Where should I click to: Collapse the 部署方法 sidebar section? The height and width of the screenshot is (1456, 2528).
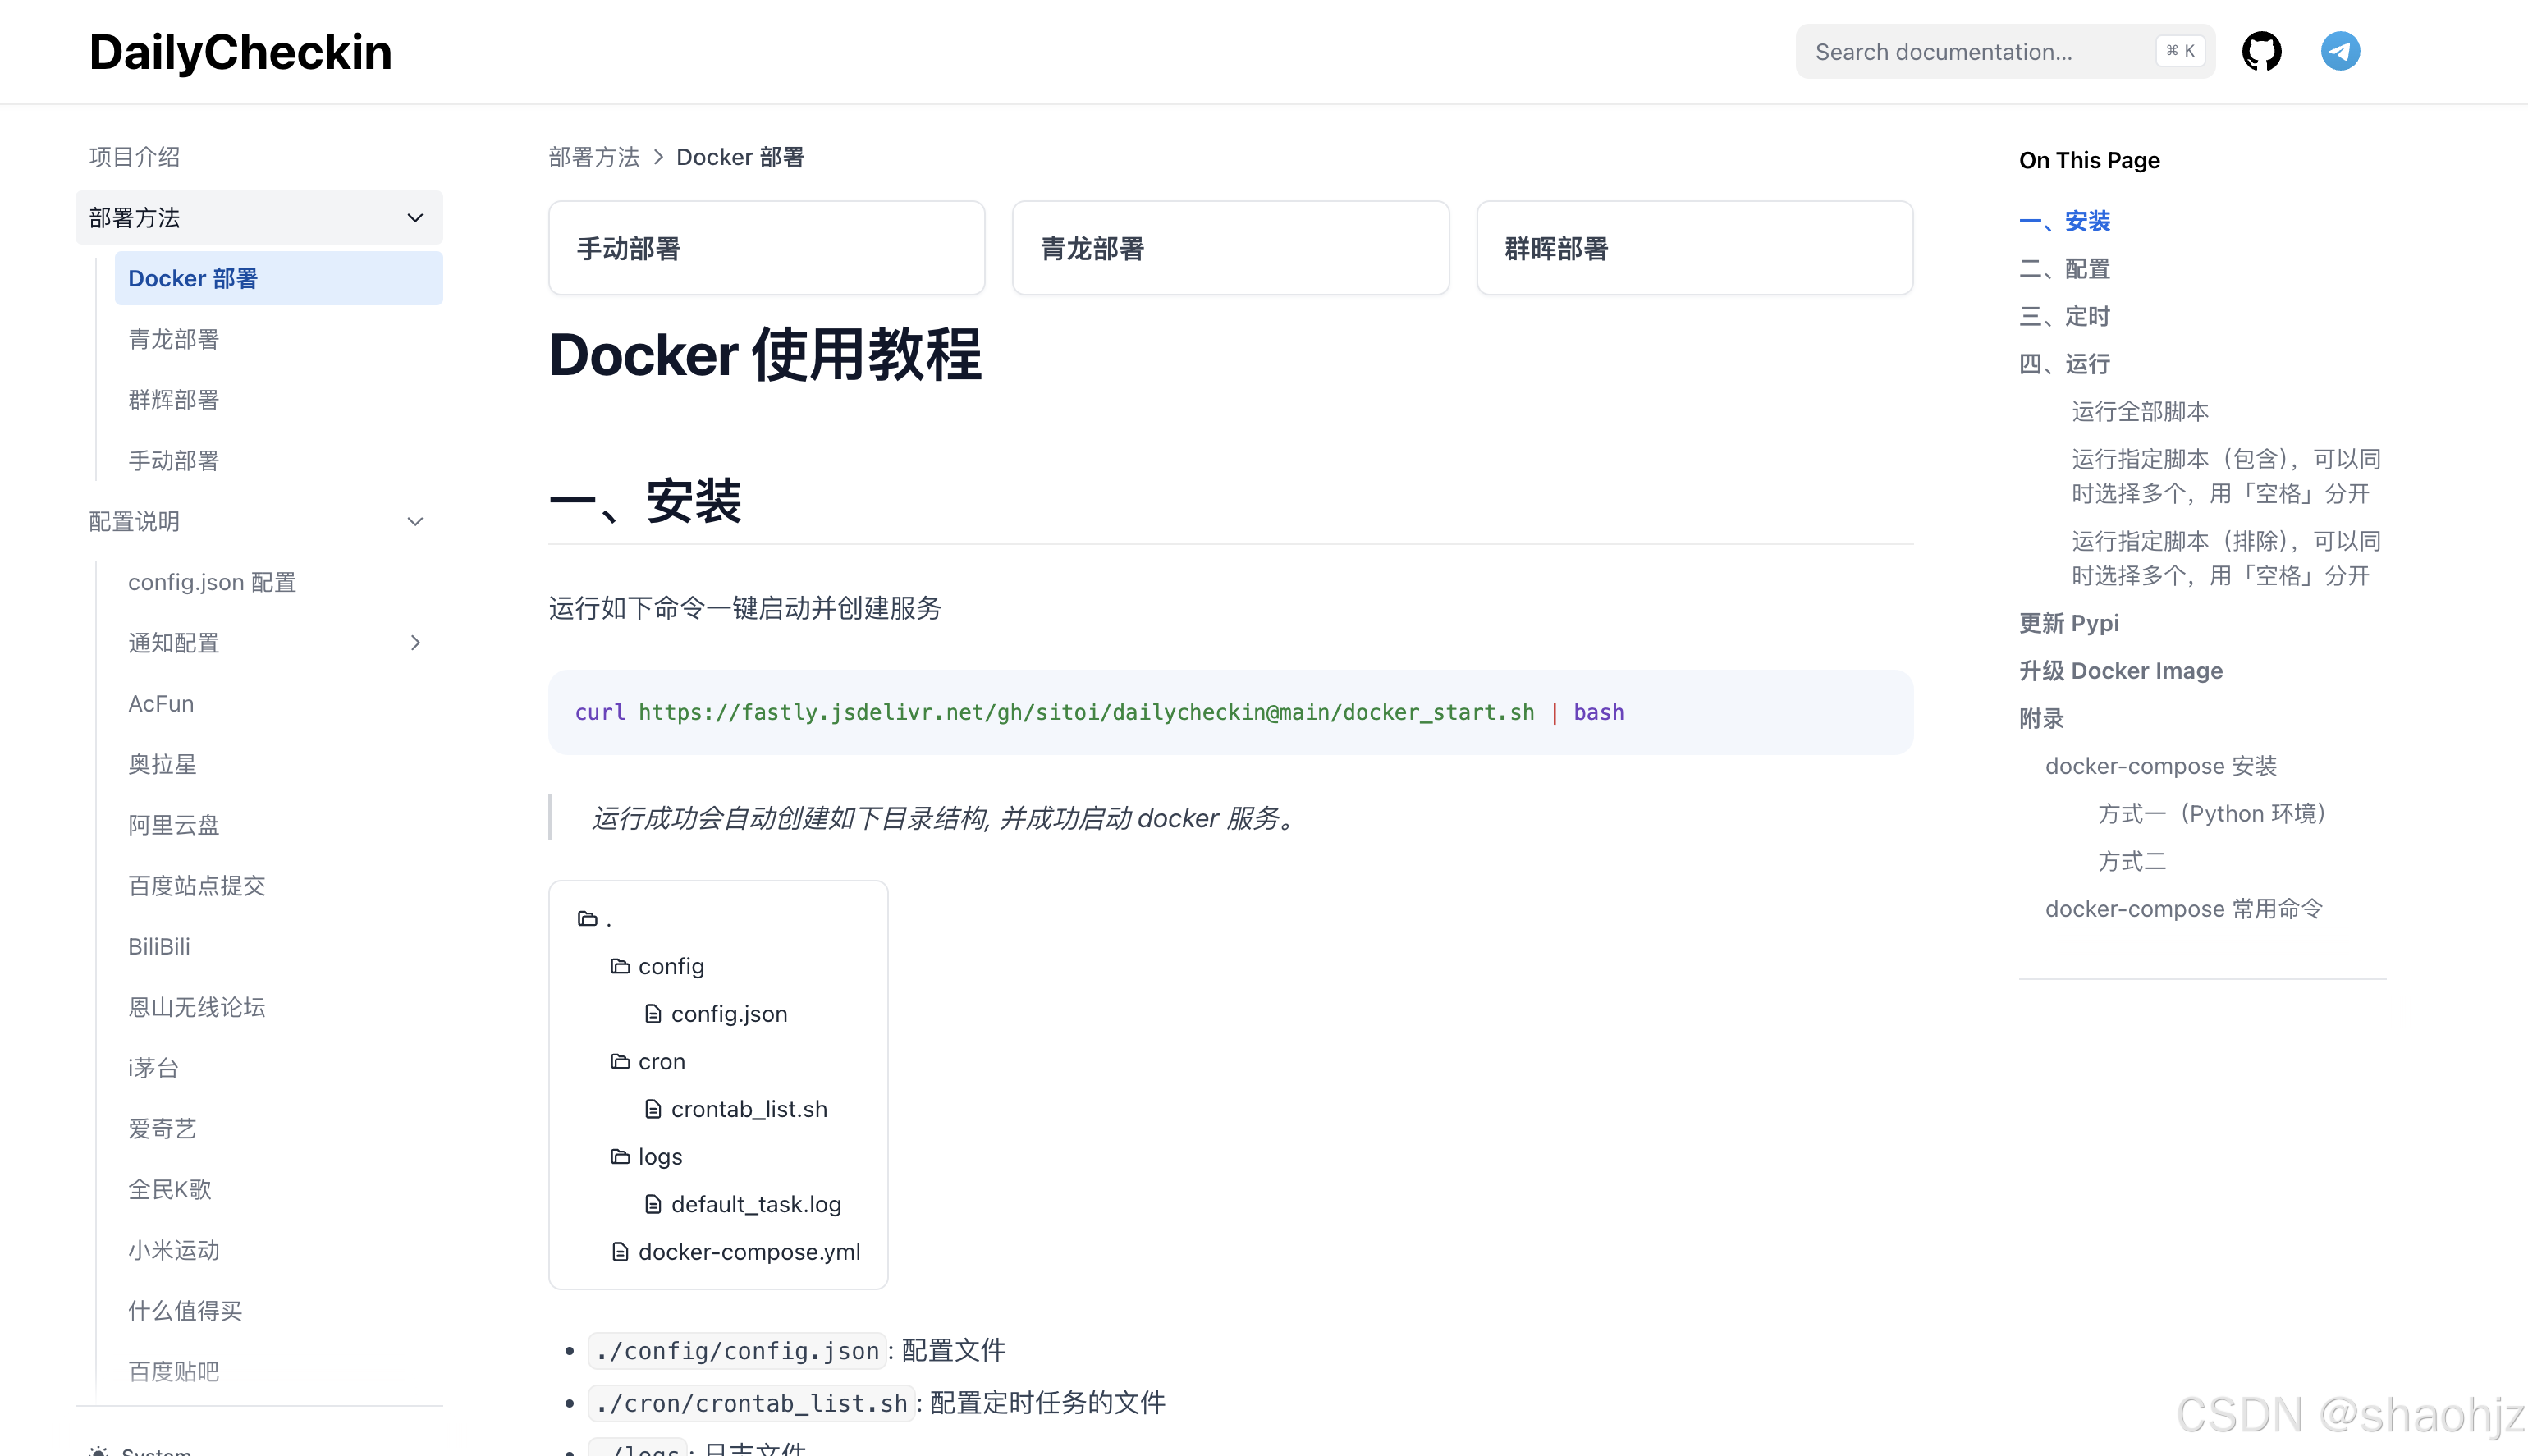[x=415, y=217]
